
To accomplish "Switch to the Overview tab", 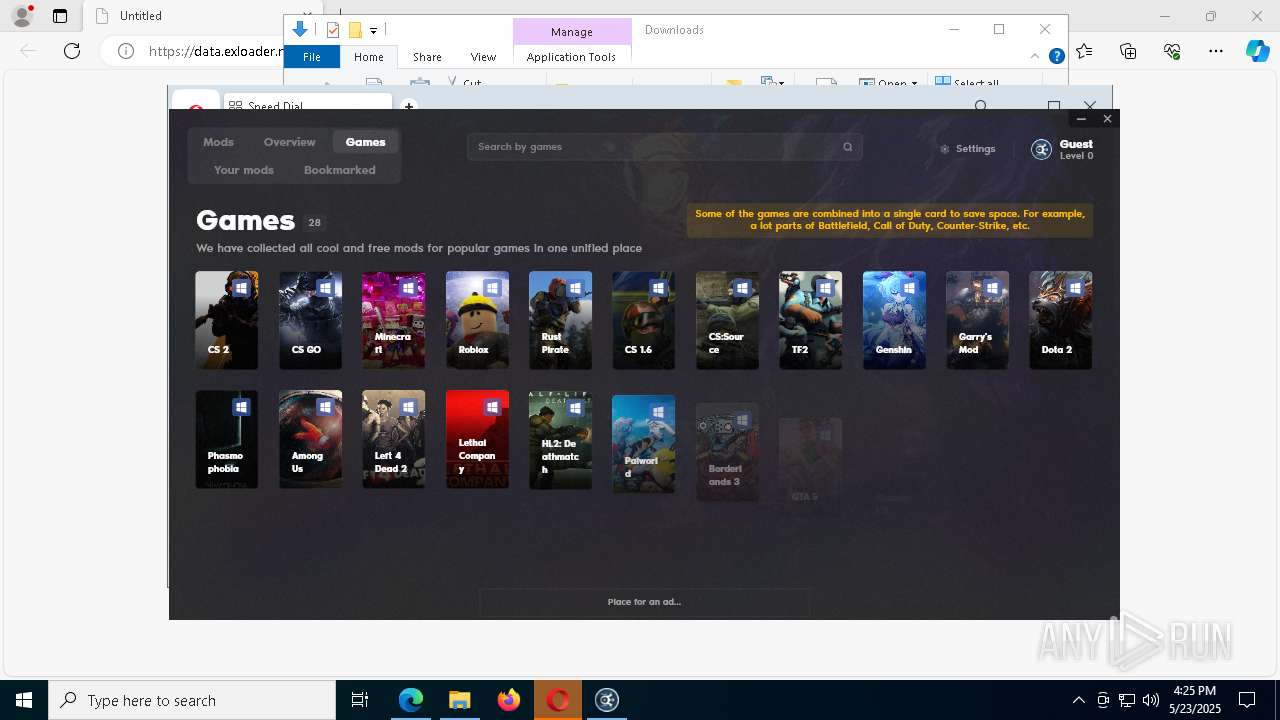I will tap(289, 142).
